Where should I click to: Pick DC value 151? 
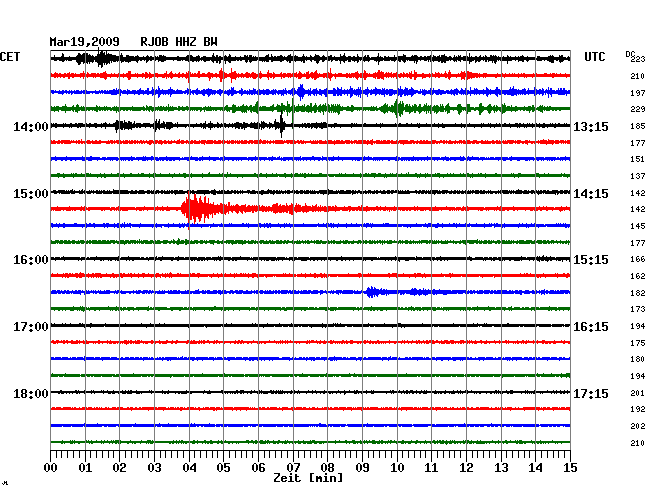pyautogui.click(x=638, y=159)
